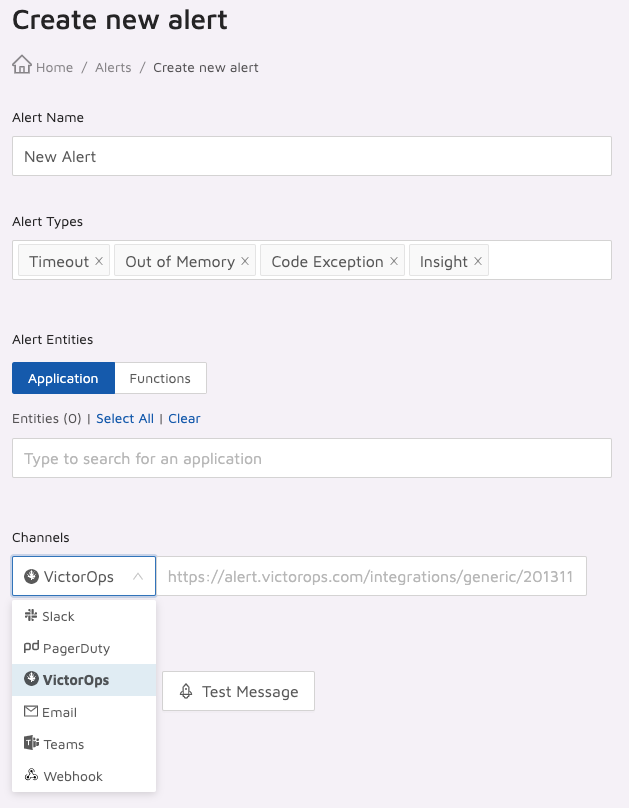
Task: Choose Slack from the channel list
Action: coord(84,616)
